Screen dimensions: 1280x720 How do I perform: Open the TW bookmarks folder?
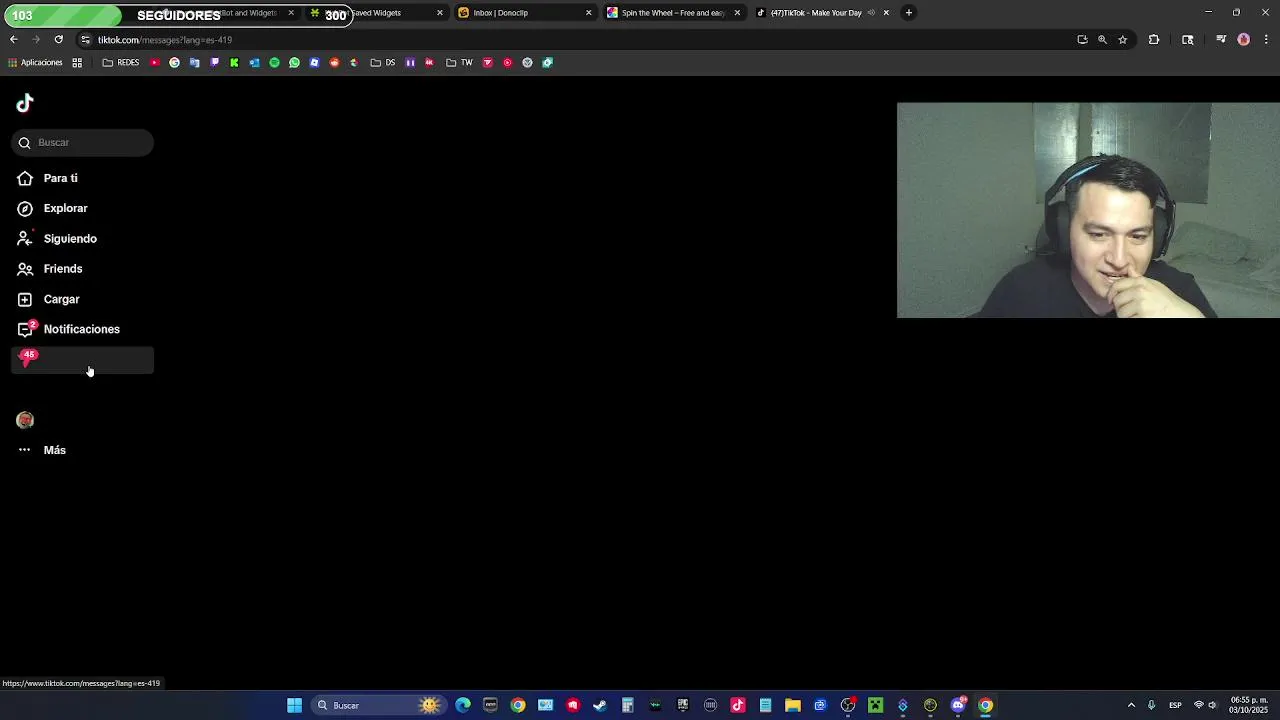click(460, 63)
